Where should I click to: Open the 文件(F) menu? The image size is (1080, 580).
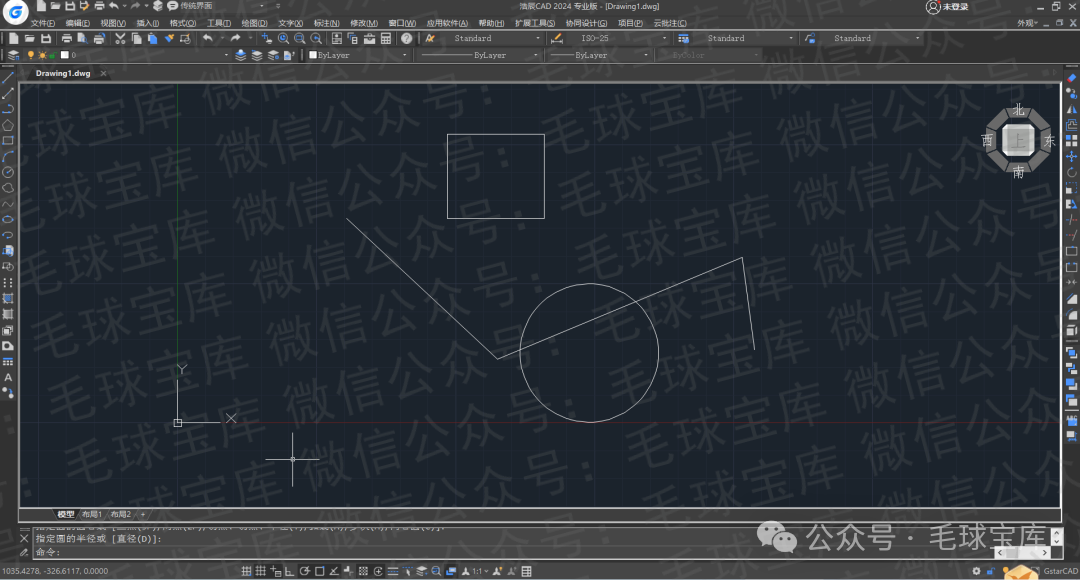(x=43, y=23)
